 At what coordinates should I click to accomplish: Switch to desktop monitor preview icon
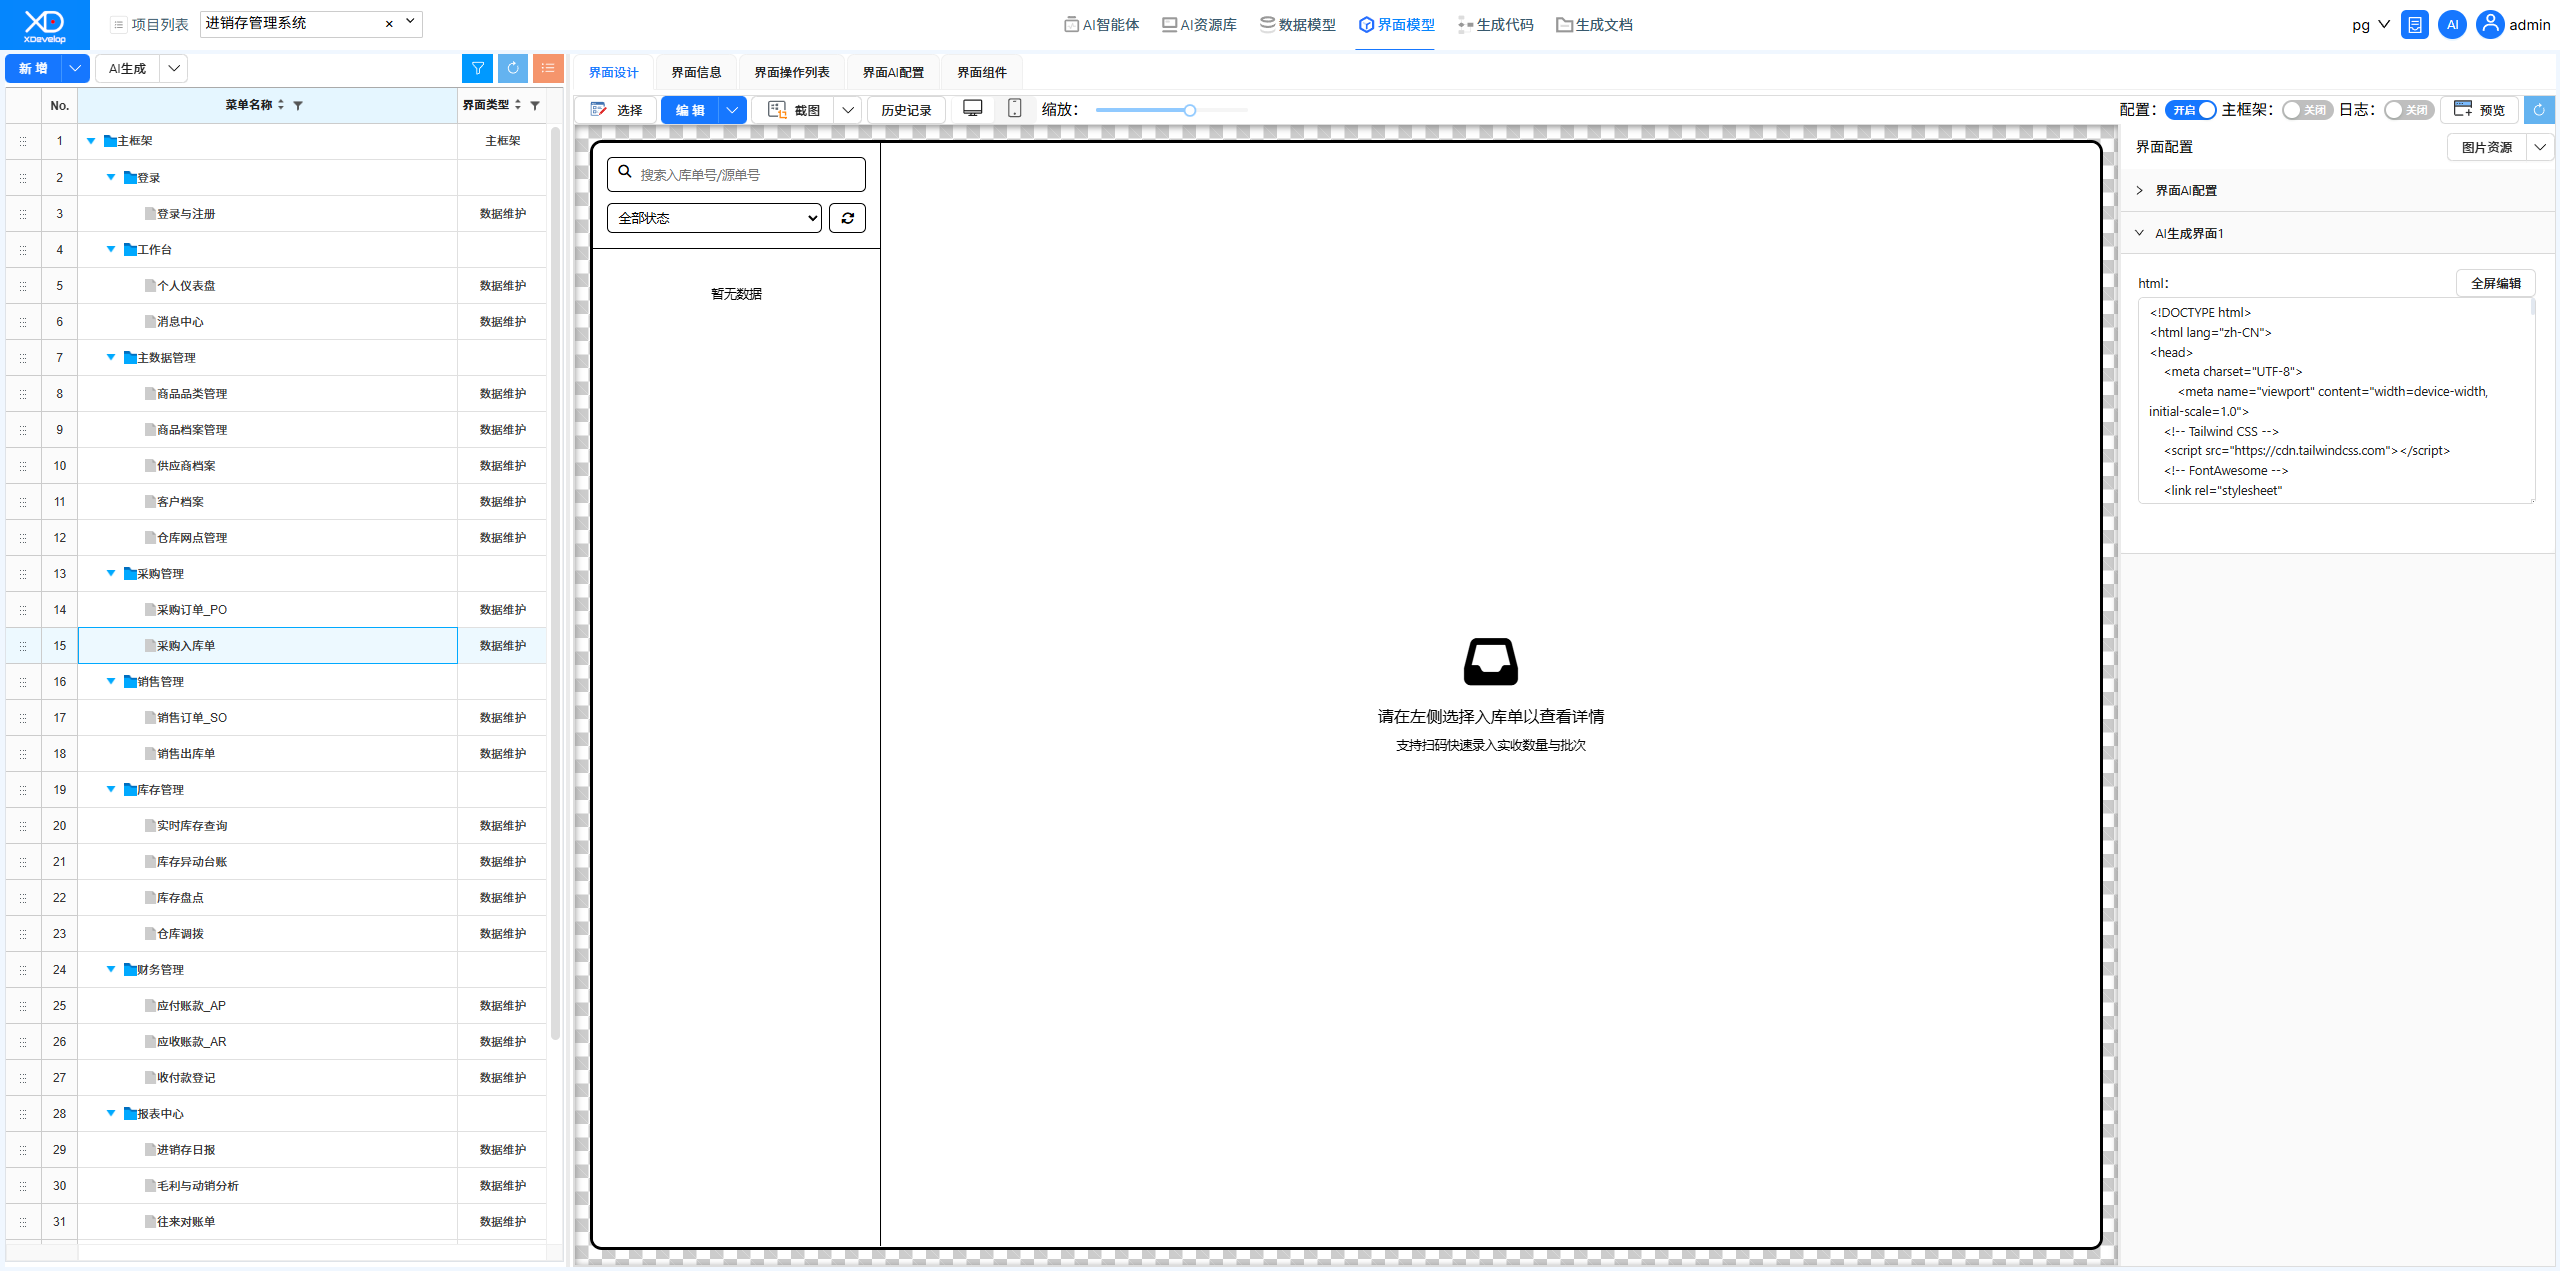pos(972,109)
